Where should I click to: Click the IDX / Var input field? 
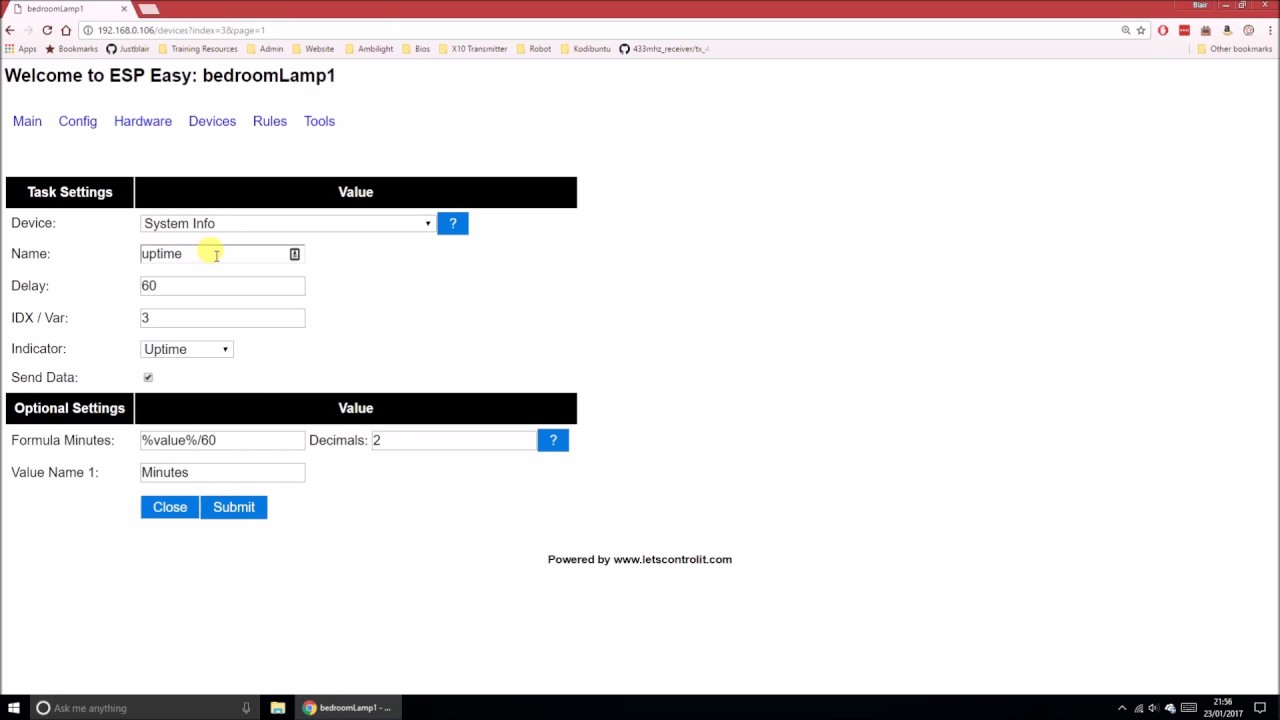(x=222, y=318)
